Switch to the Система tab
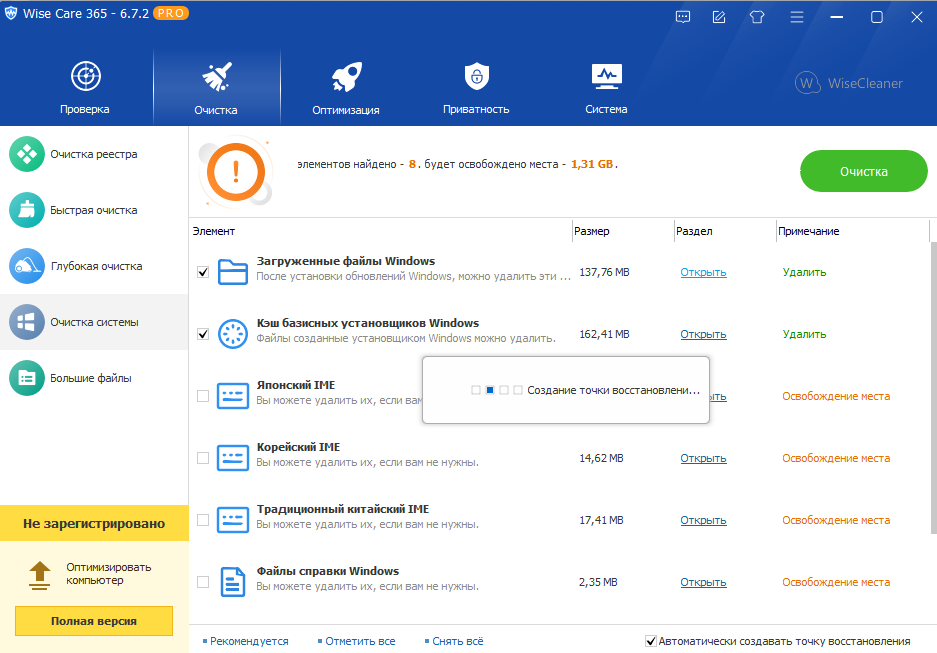This screenshot has width=937, height=653. [x=607, y=87]
